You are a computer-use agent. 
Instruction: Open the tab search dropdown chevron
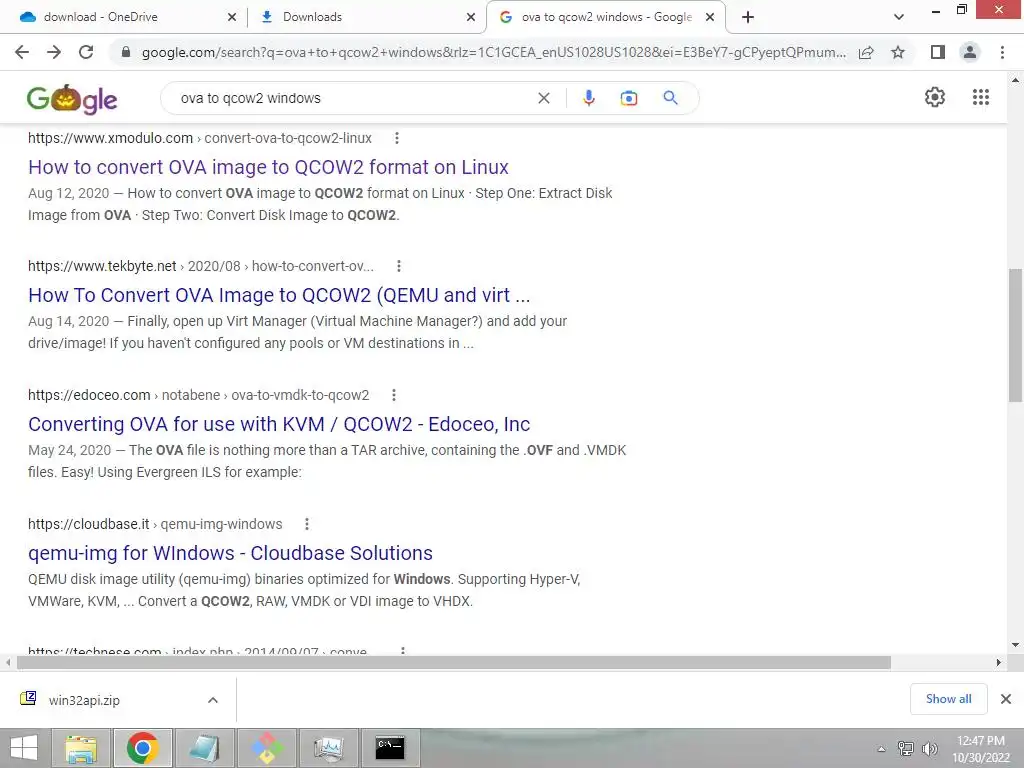pyautogui.click(x=899, y=17)
